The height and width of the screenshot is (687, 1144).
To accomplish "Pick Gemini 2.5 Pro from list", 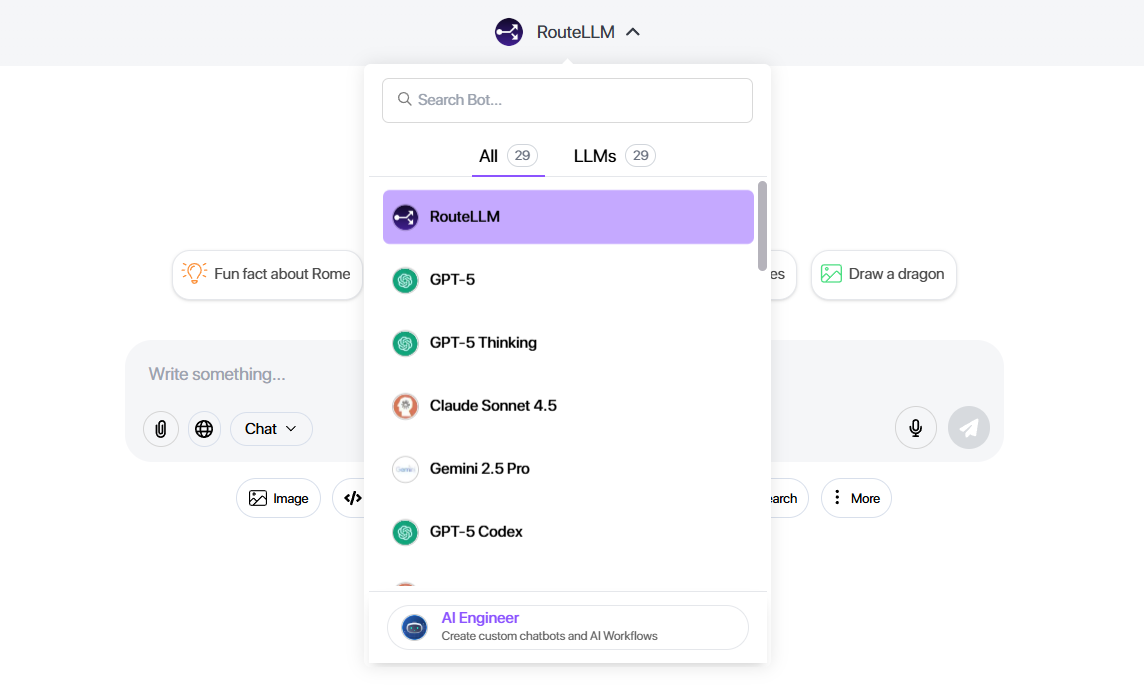I will pos(568,469).
